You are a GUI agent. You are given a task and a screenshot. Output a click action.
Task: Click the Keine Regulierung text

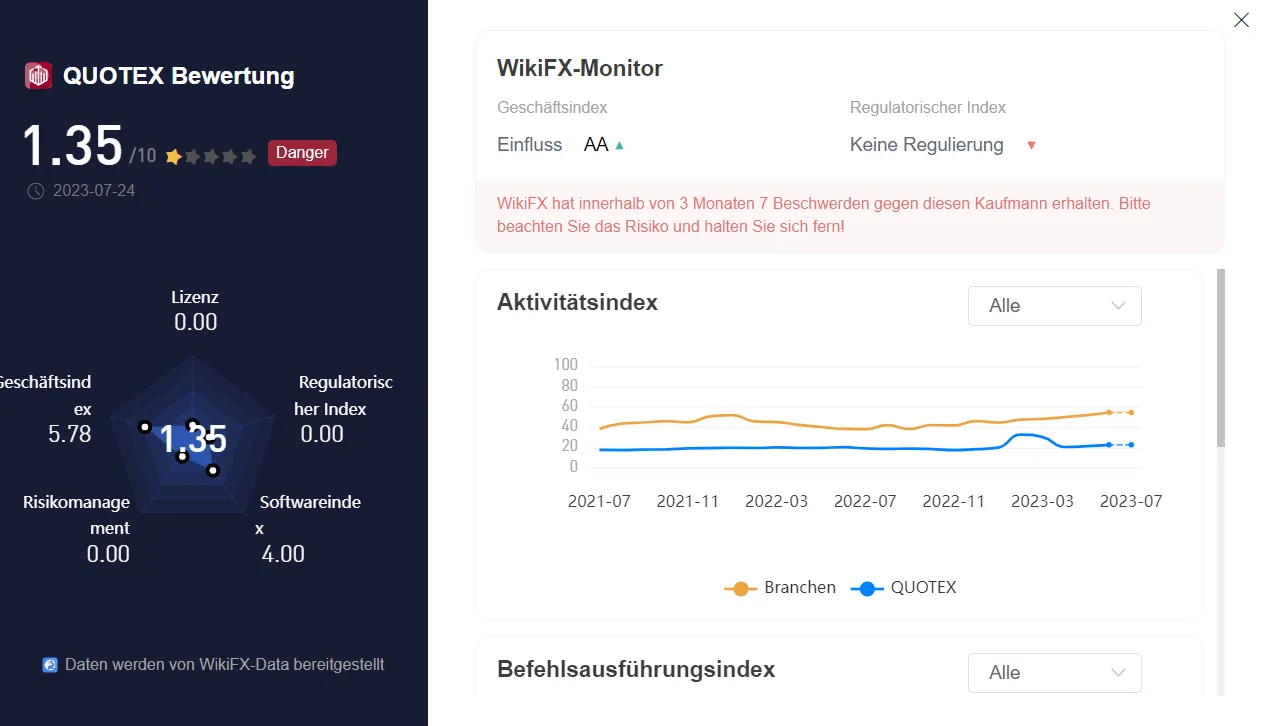point(927,145)
